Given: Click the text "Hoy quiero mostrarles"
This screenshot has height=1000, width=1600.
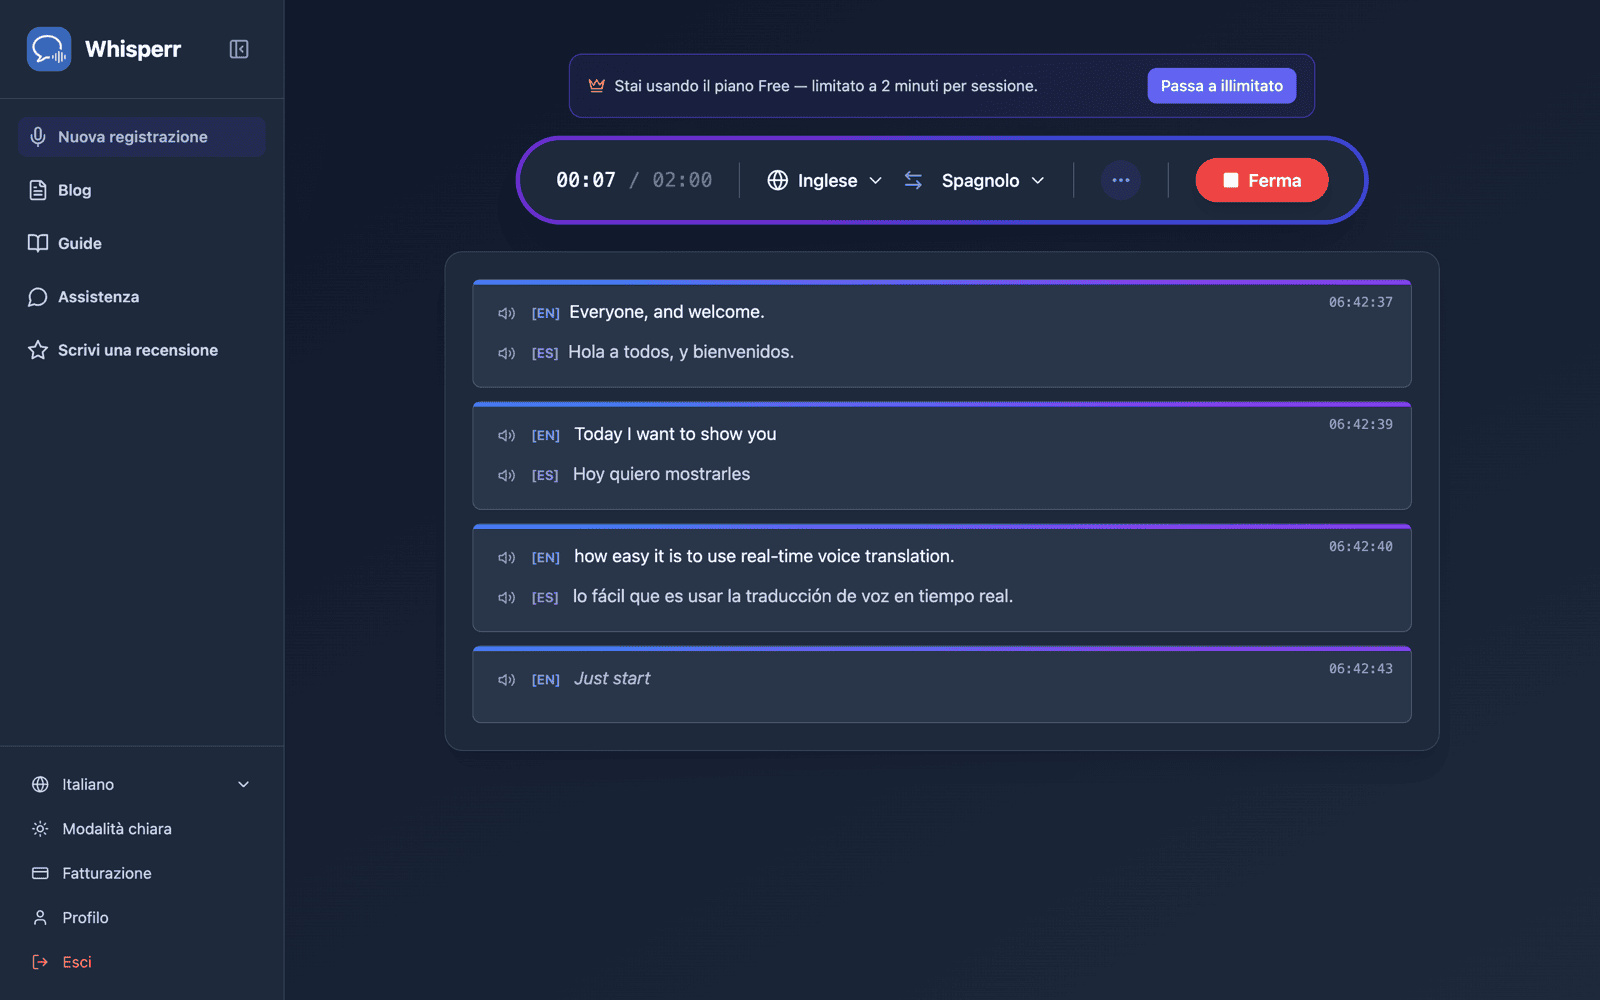Looking at the screenshot, I should click(661, 474).
